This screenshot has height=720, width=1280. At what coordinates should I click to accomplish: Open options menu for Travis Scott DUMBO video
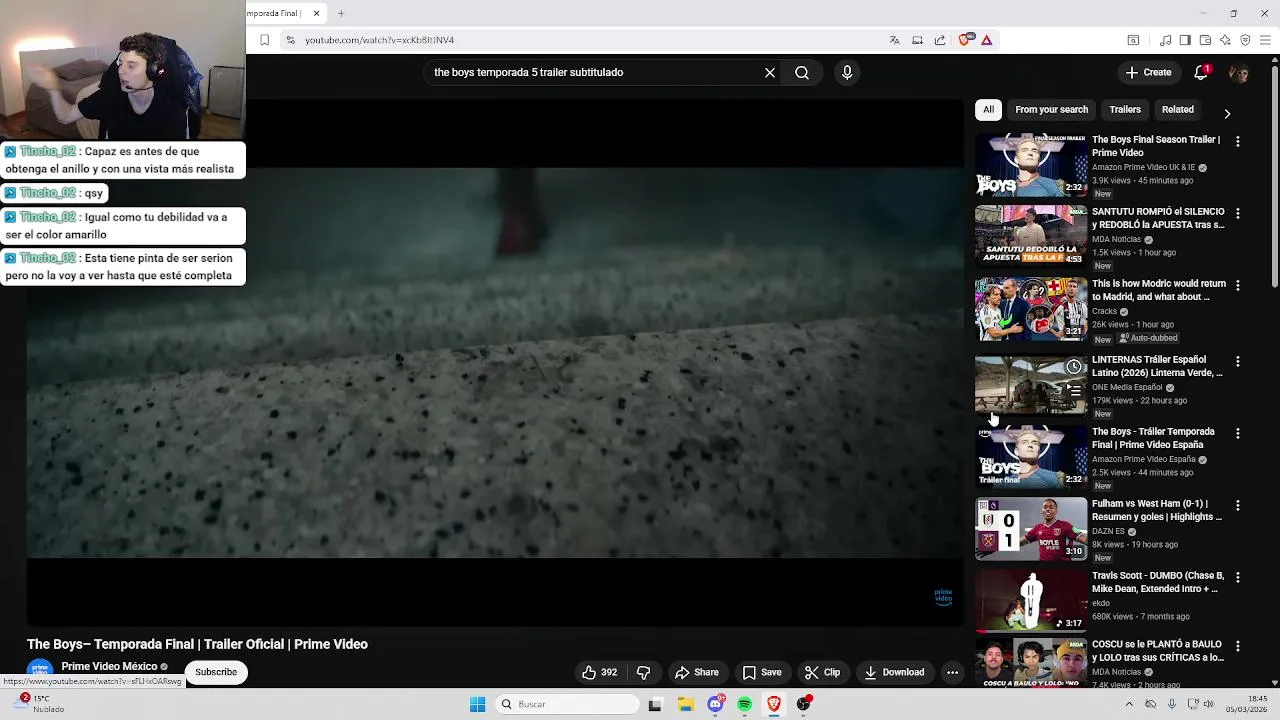1238,578
